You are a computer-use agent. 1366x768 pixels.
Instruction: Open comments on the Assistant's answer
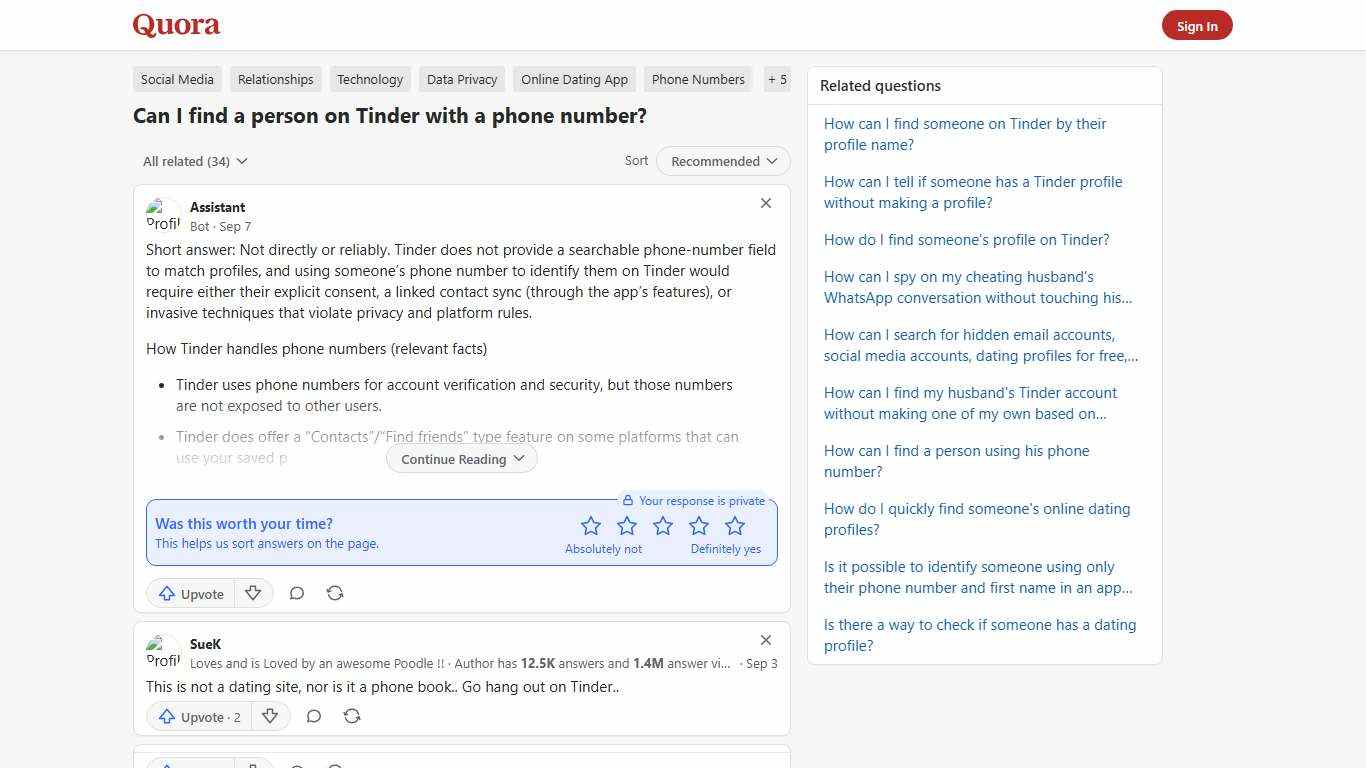tap(297, 593)
